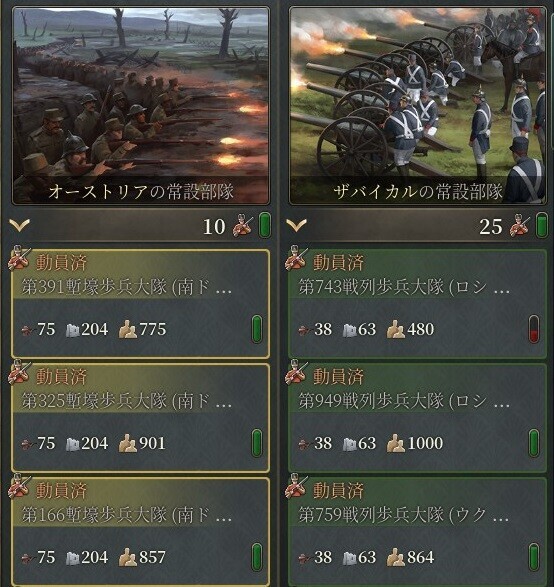This screenshot has height=587, width=554.
Task: Open the ザバイカルの常設部隊 artillery illustration
Action: 418,106
